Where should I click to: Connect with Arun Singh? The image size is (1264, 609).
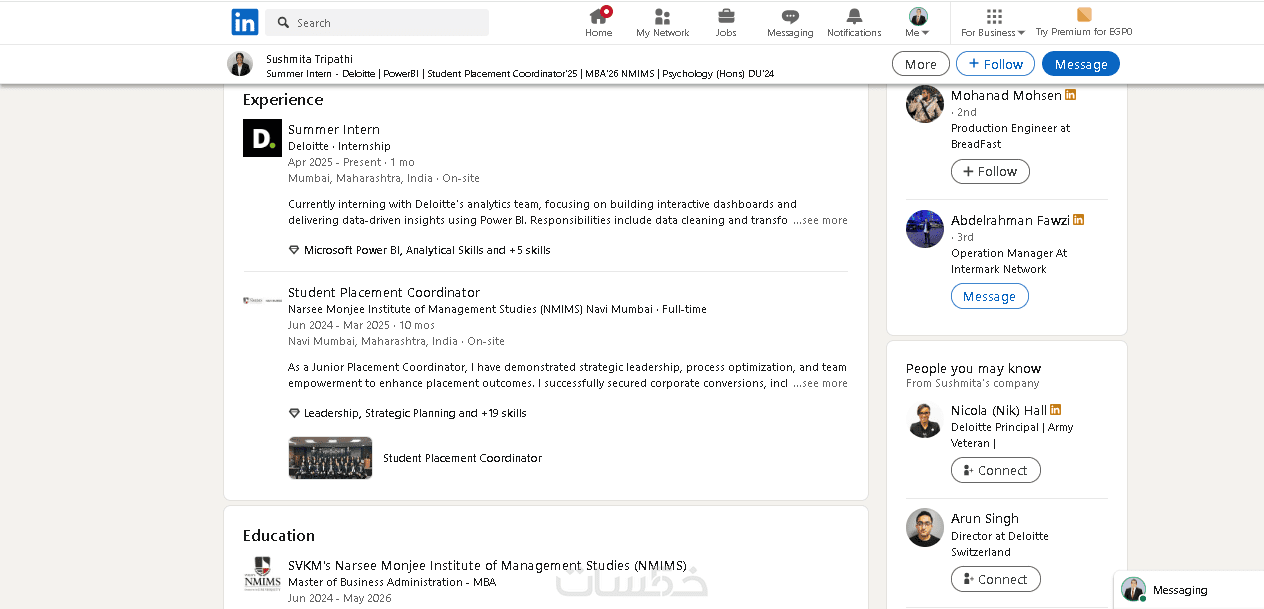click(996, 579)
